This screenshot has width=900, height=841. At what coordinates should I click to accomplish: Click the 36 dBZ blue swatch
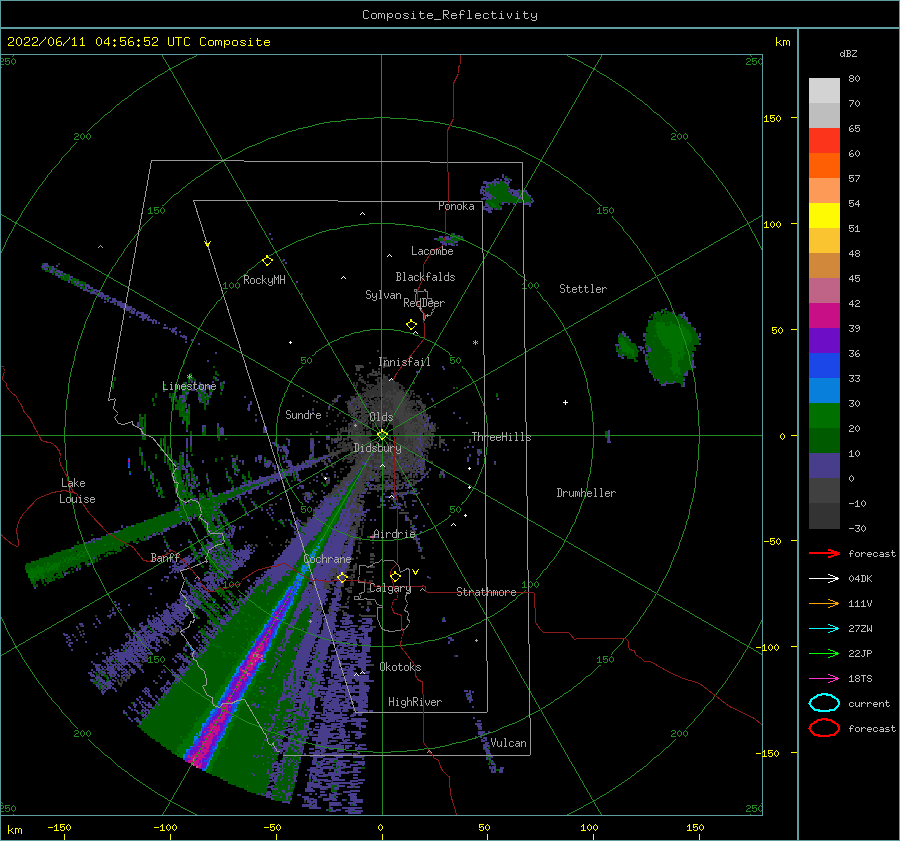(824, 366)
